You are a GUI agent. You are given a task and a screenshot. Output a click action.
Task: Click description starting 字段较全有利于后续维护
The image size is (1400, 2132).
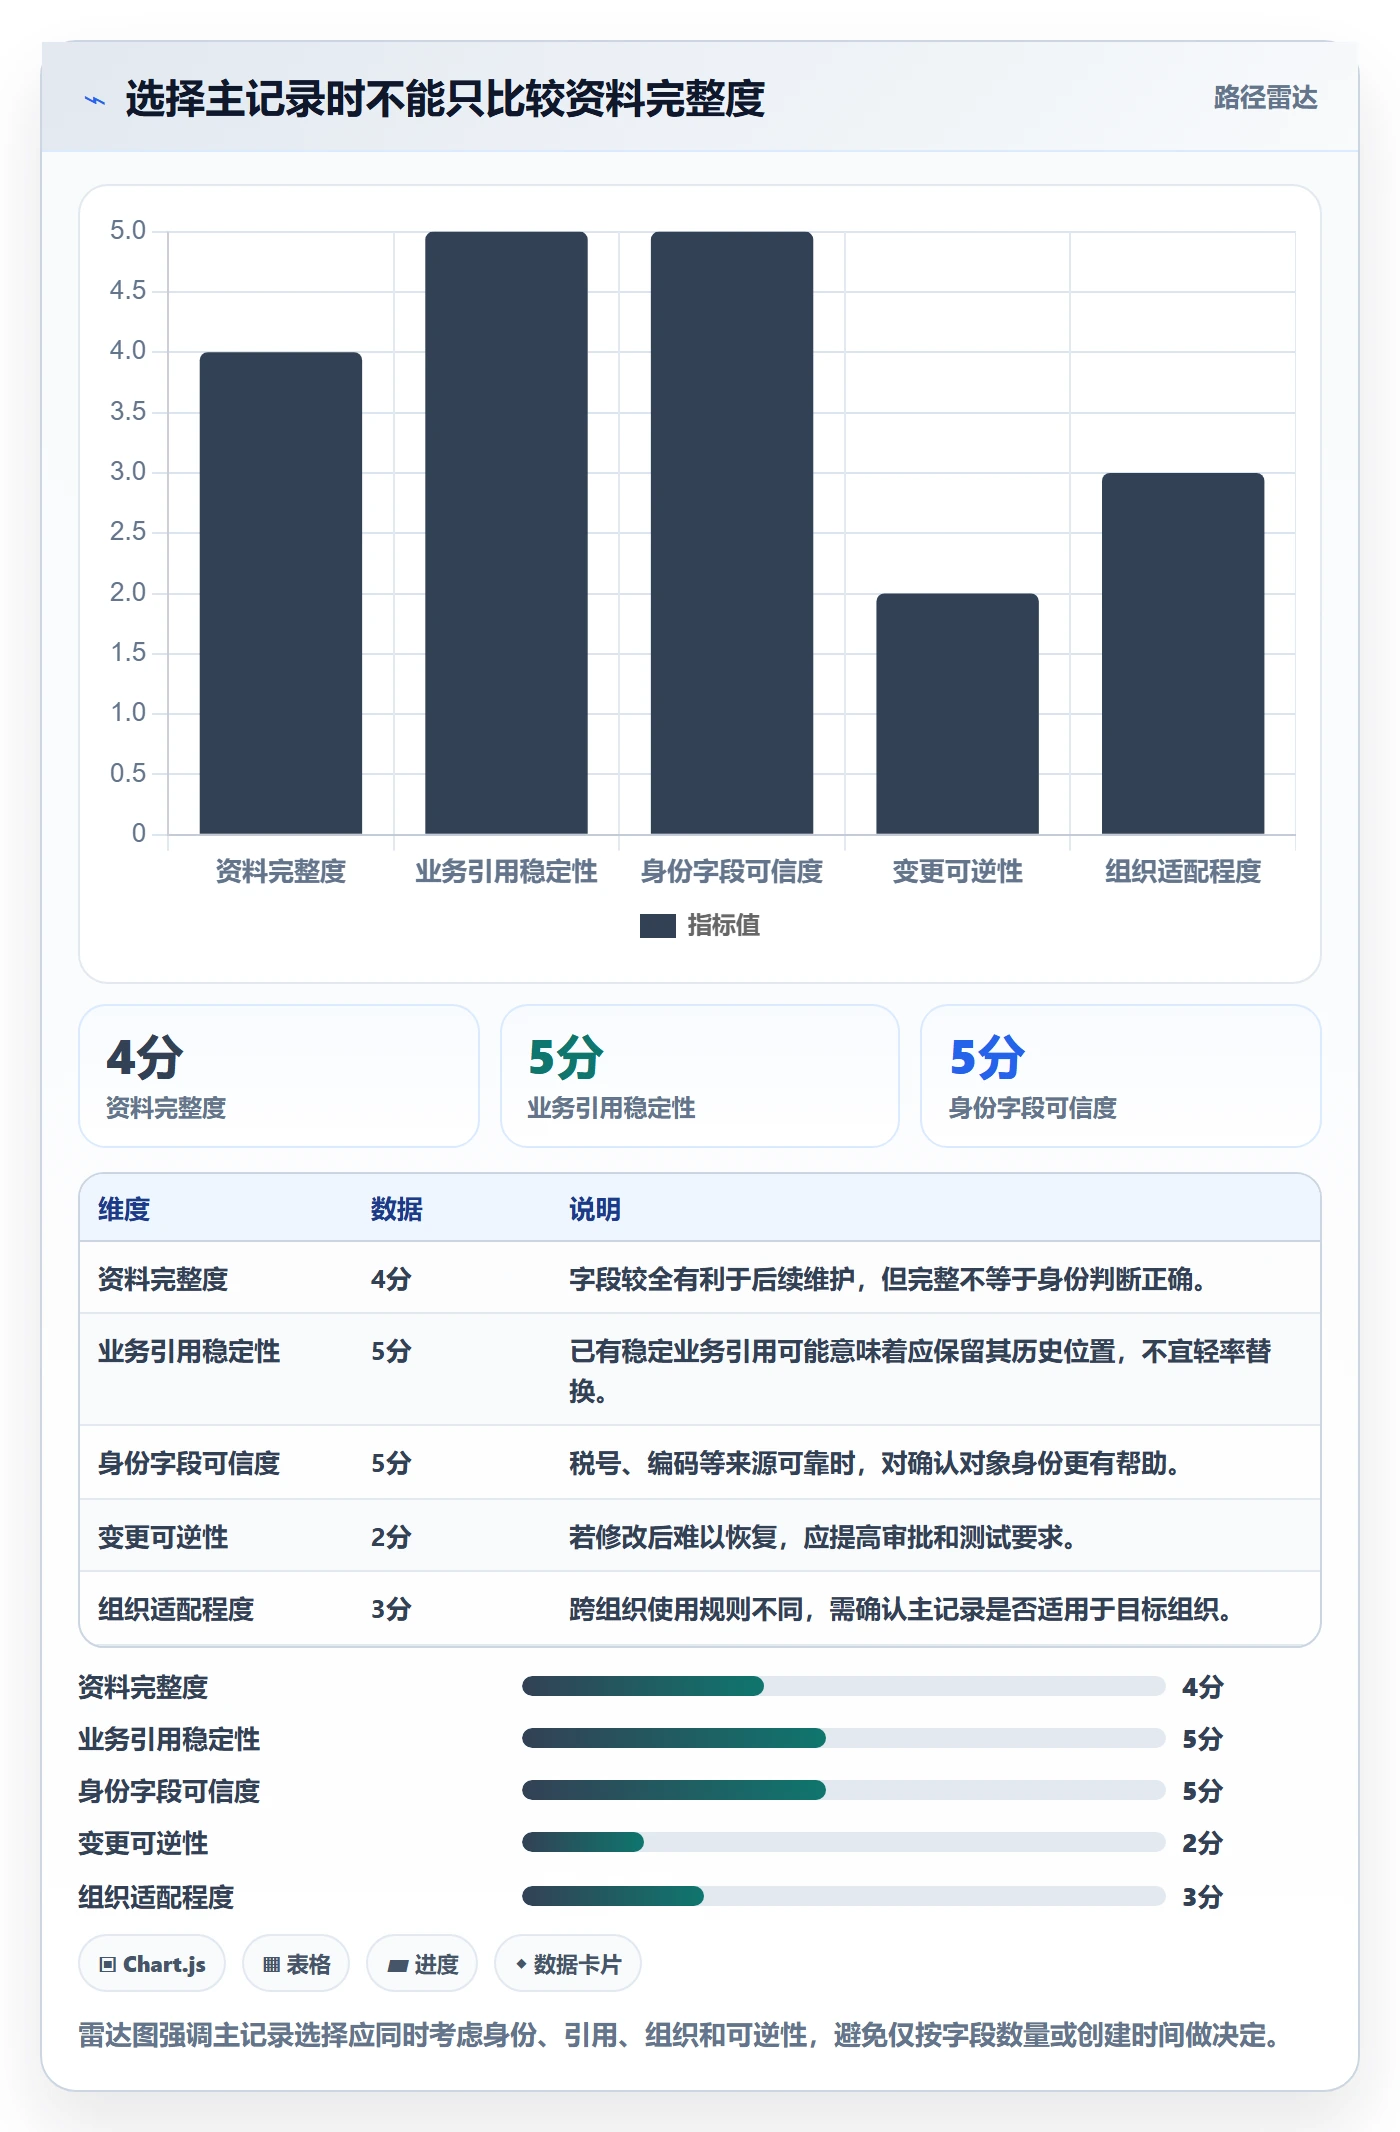click(x=887, y=1279)
